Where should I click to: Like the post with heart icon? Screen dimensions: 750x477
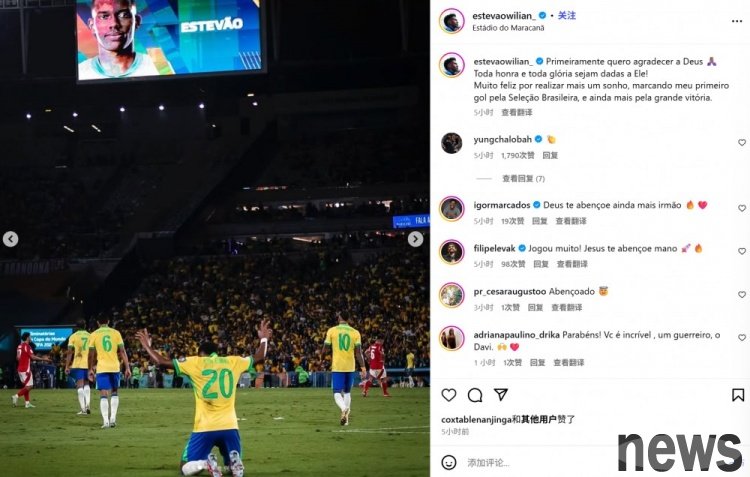point(449,395)
